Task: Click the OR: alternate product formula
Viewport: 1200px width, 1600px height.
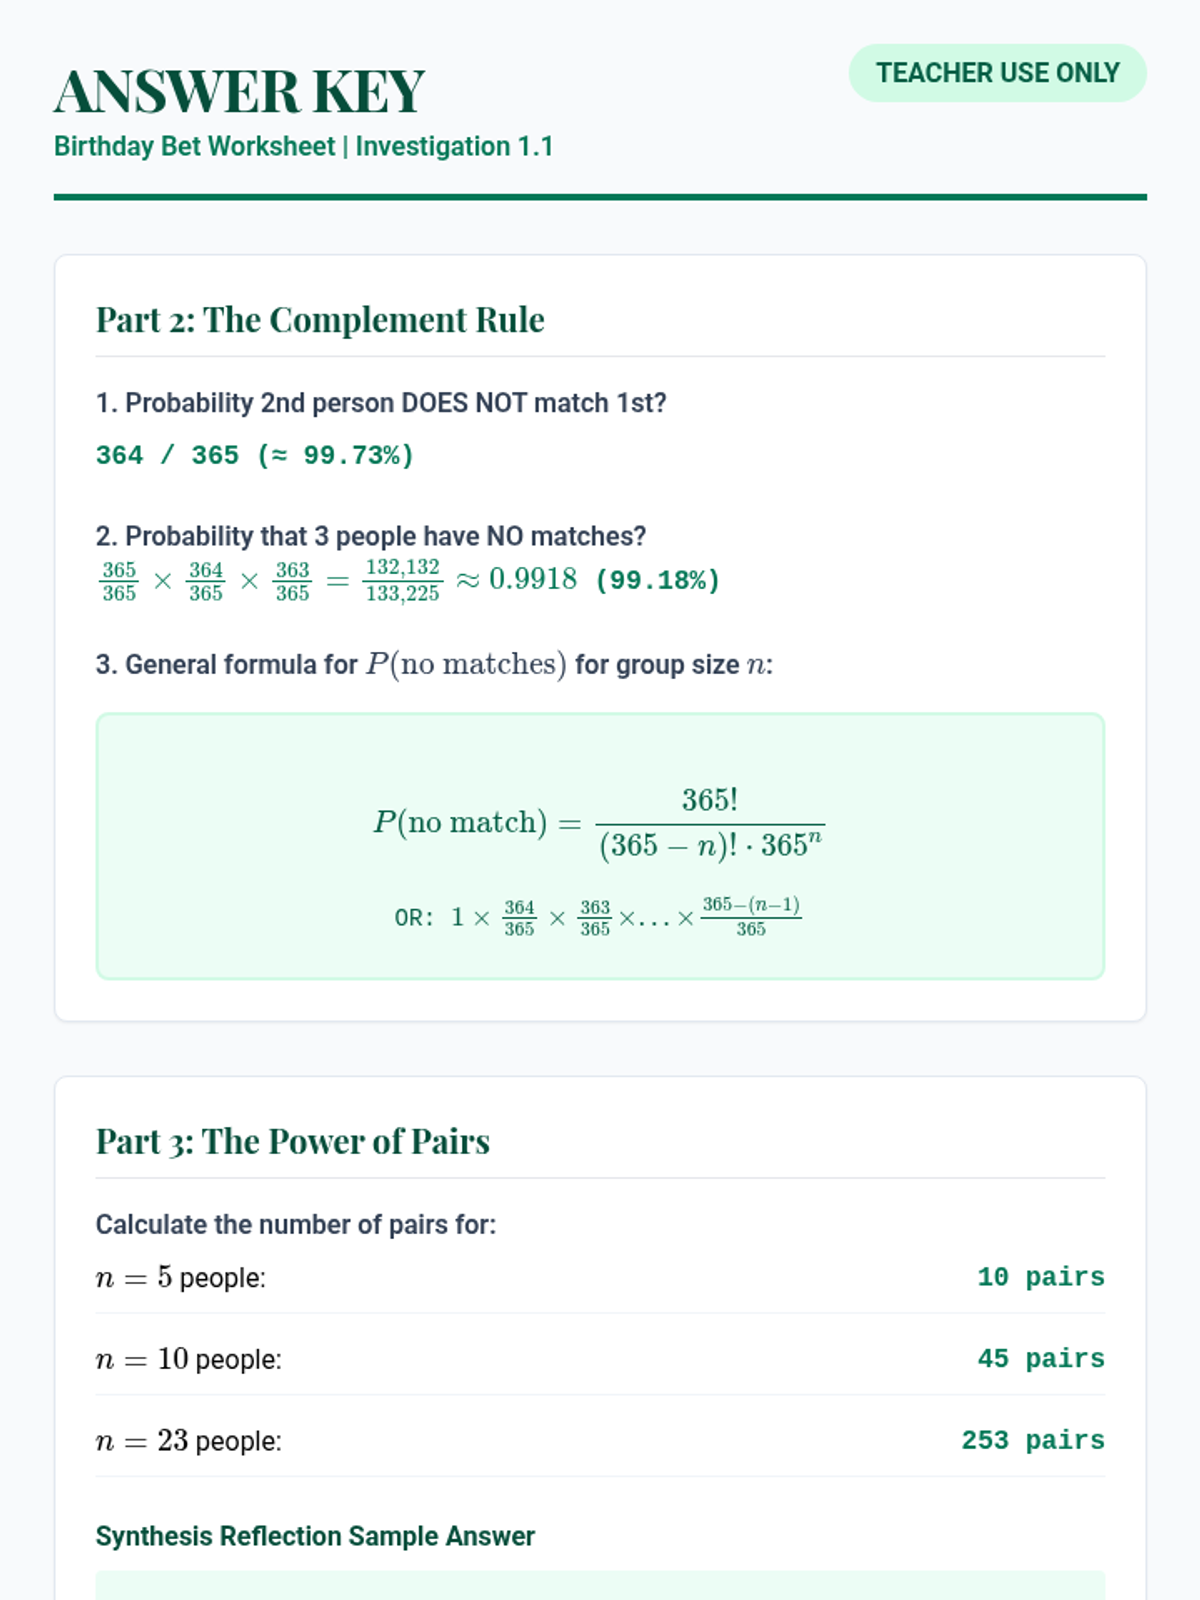Action: (598, 917)
